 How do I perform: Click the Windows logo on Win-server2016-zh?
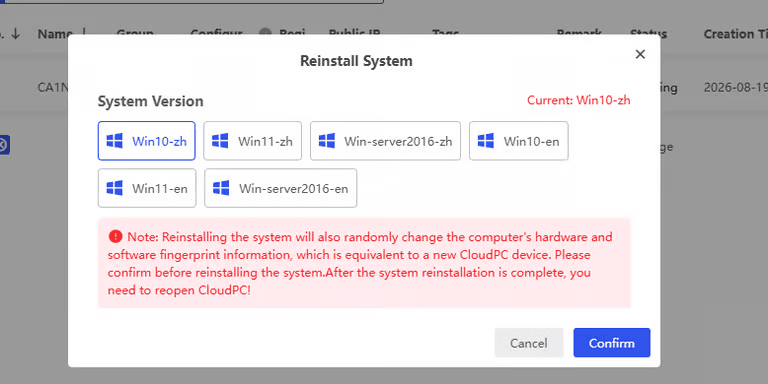coord(327,141)
